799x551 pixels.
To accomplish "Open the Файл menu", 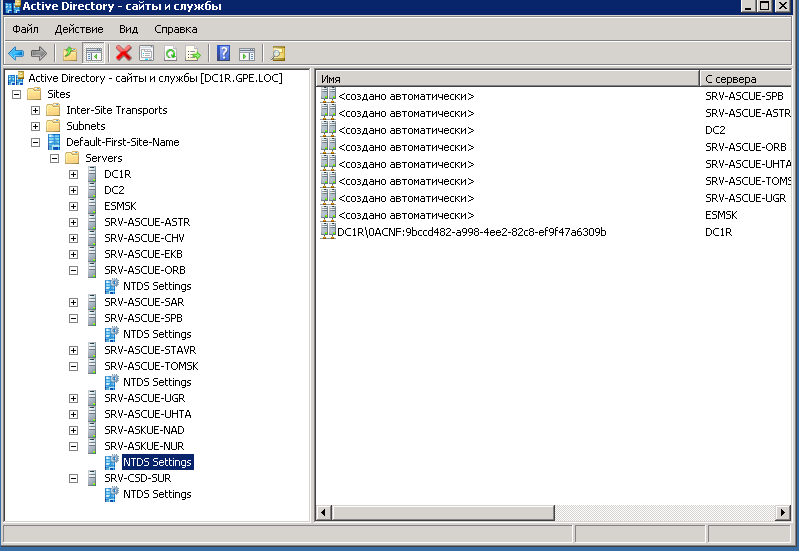I will coord(25,29).
